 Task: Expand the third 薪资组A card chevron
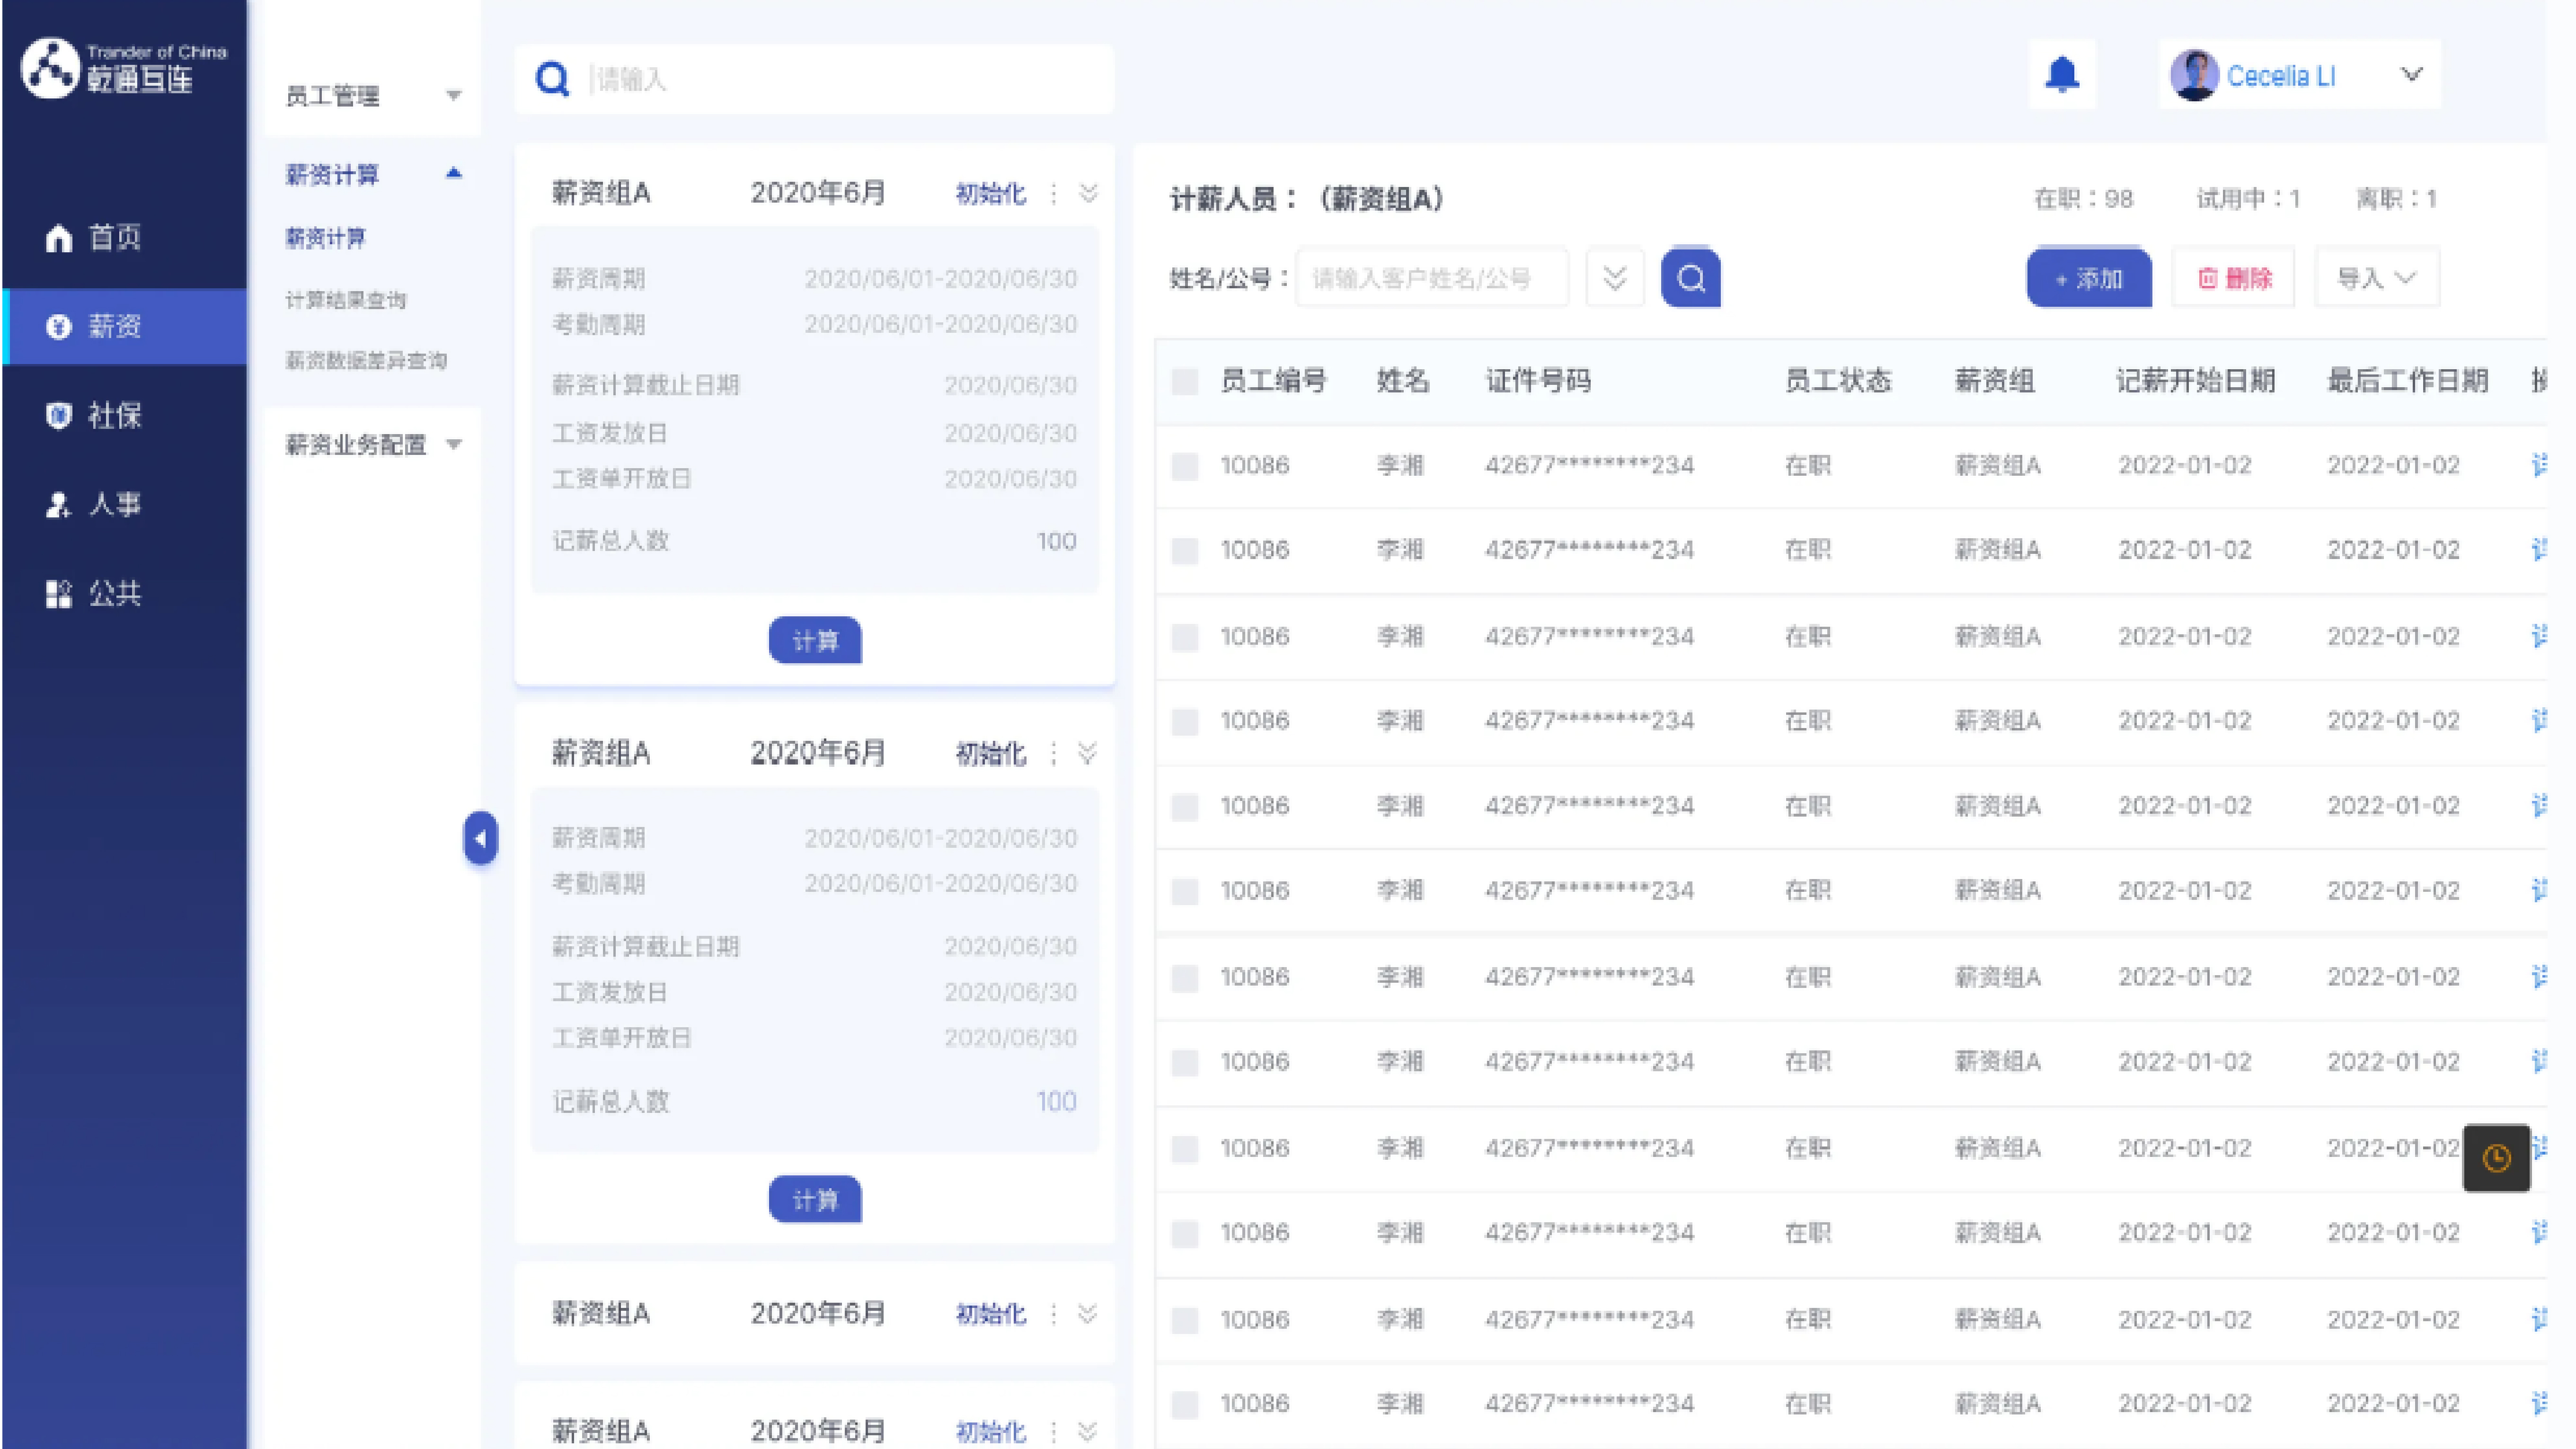tap(1088, 1313)
